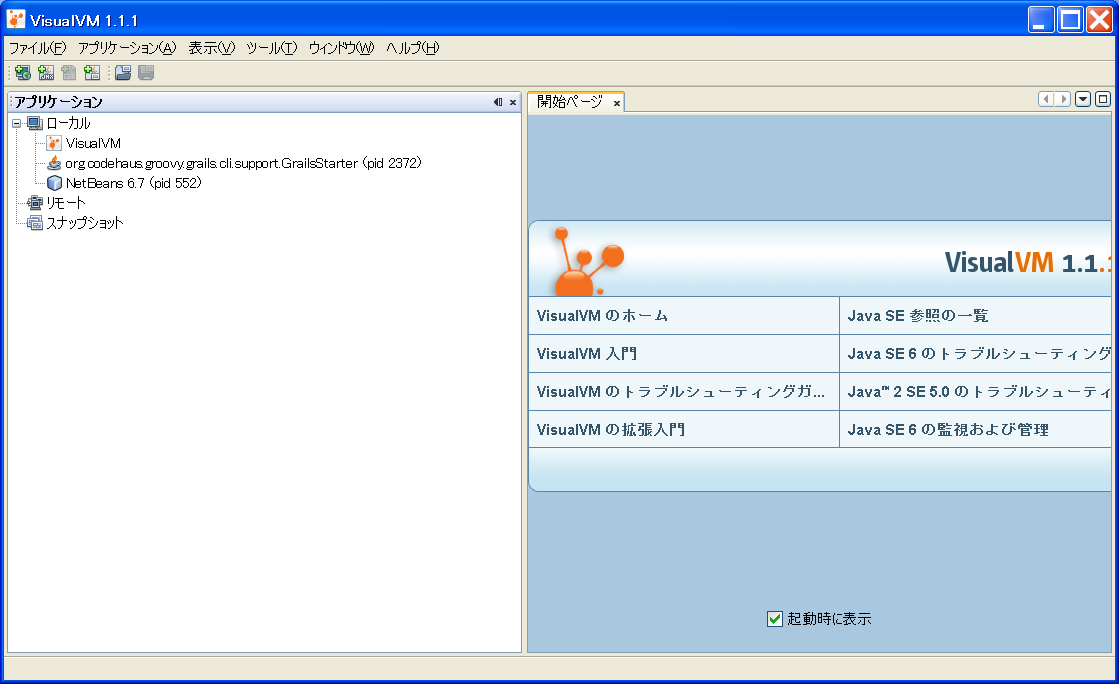
Task: Open the VisualVM のホーム link
Action: coord(602,316)
